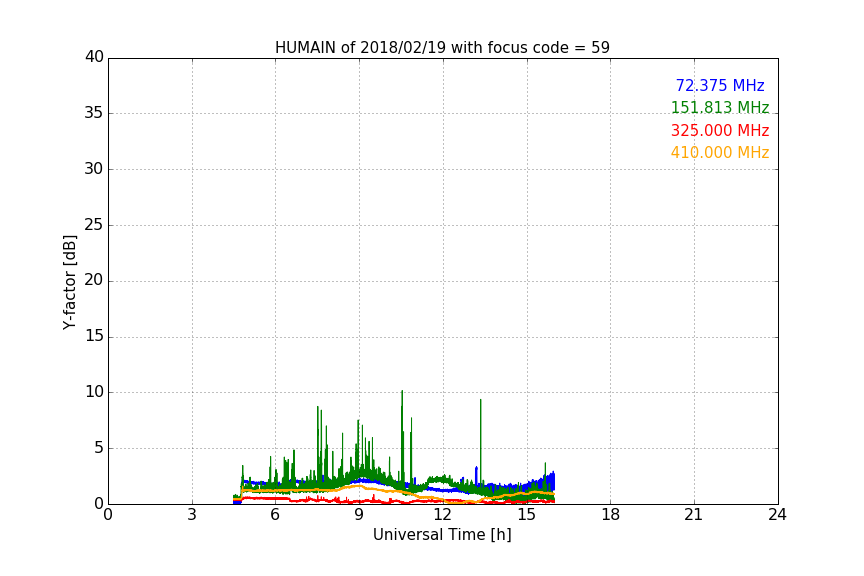Click the x-axis tick value 6
Viewport: 864px width, 576px height.
click(x=275, y=515)
